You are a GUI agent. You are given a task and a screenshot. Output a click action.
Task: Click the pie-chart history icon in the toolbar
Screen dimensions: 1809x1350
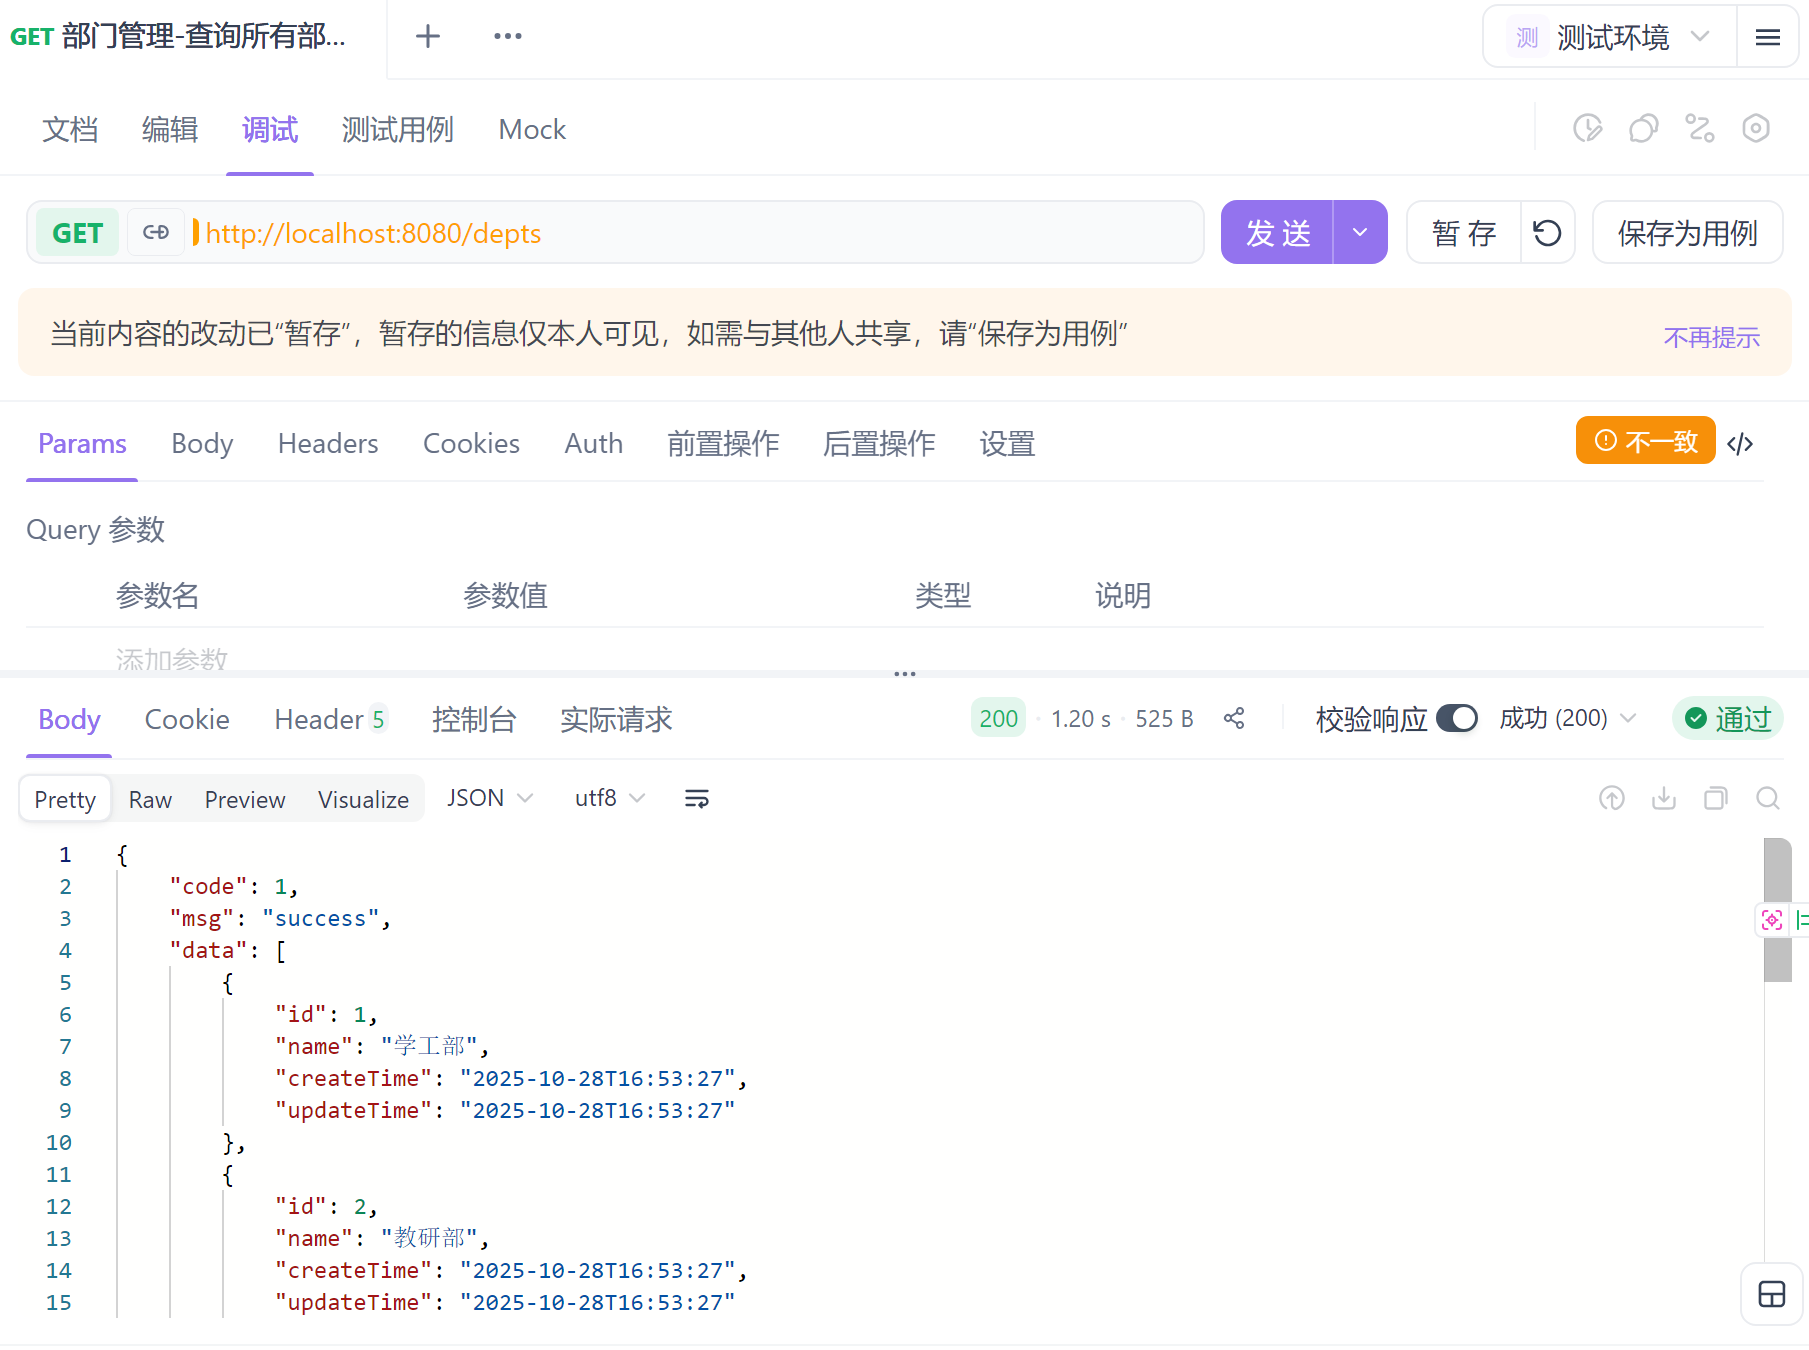click(x=1587, y=129)
